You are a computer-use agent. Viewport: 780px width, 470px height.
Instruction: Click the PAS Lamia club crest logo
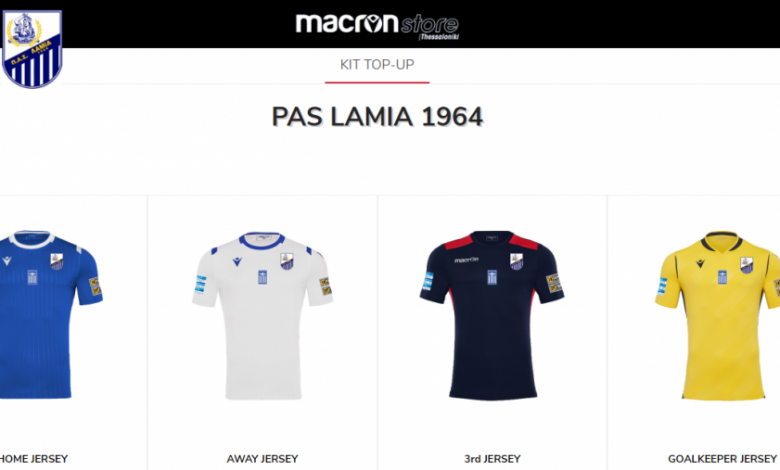coord(32,49)
